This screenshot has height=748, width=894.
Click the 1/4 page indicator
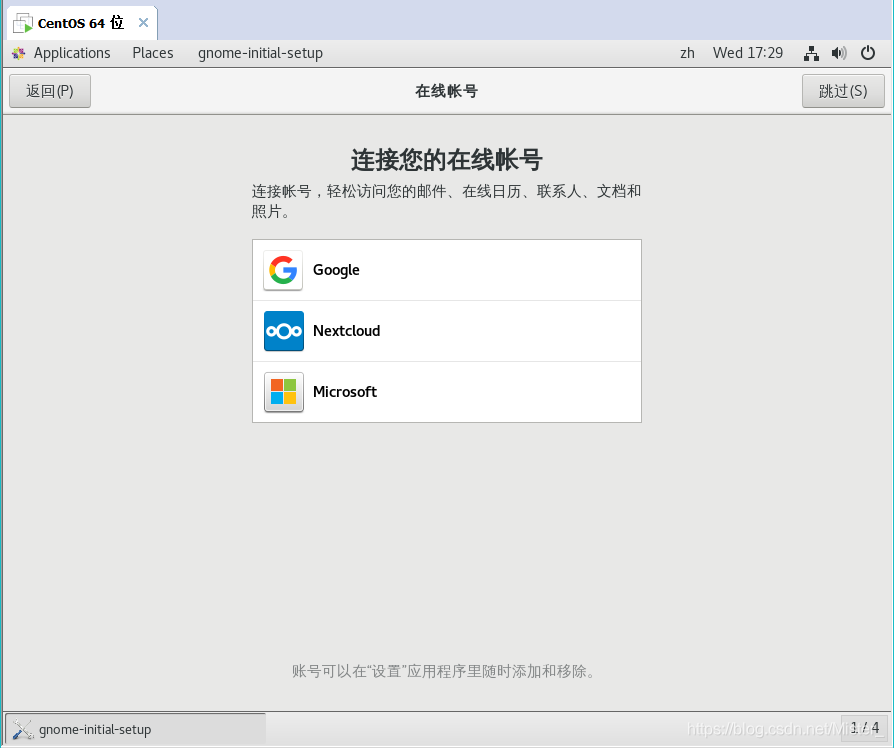click(x=865, y=729)
